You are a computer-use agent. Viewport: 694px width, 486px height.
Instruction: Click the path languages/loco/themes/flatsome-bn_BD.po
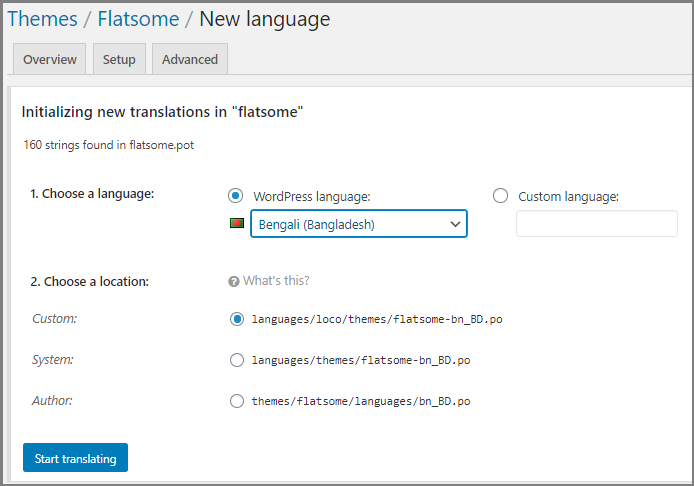(x=377, y=319)
